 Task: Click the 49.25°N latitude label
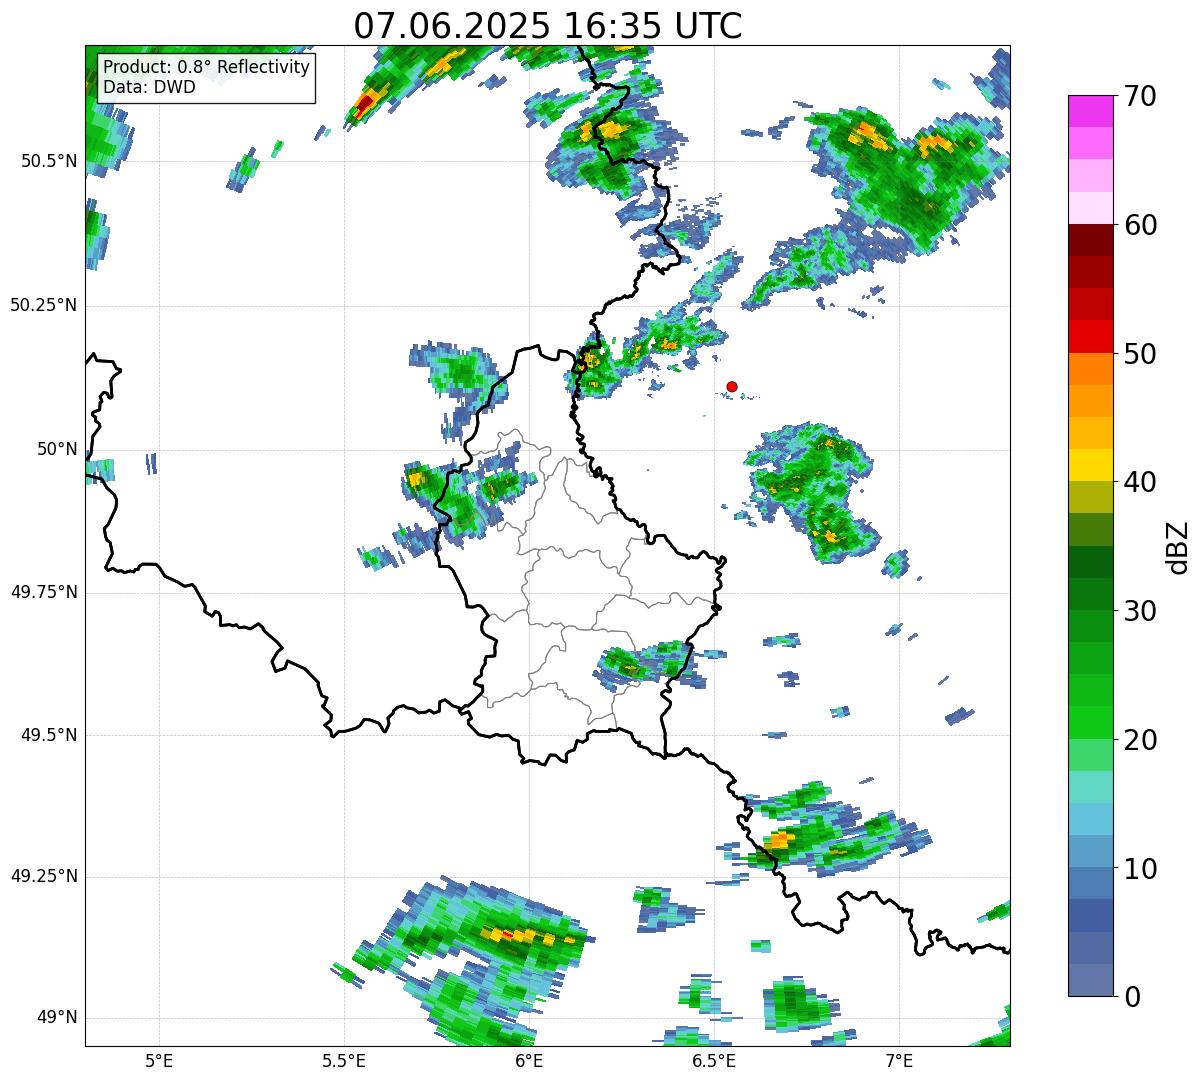pos(44,876)
